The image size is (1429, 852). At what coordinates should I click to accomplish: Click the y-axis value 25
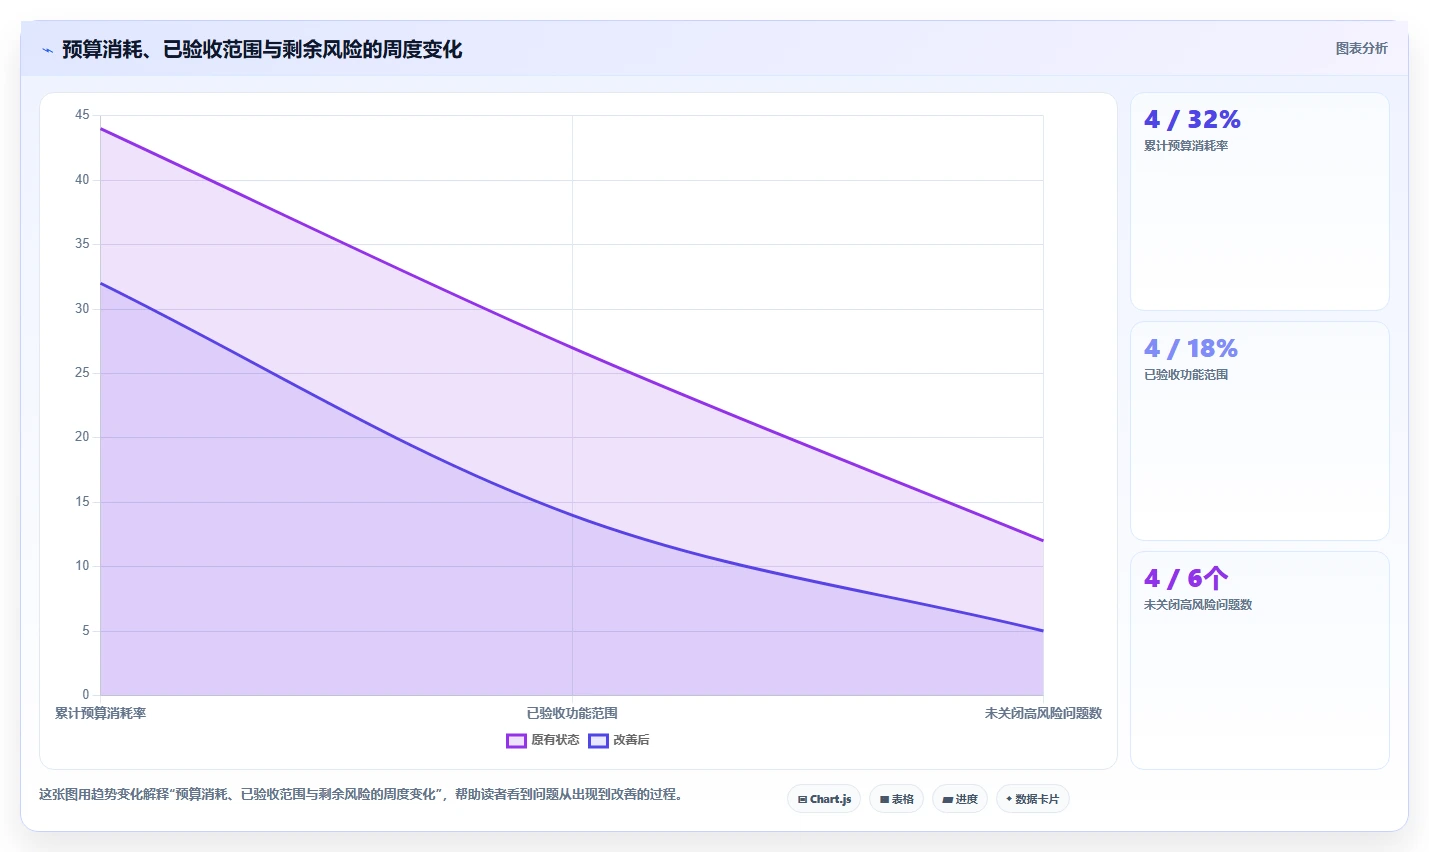click(82, 373)
